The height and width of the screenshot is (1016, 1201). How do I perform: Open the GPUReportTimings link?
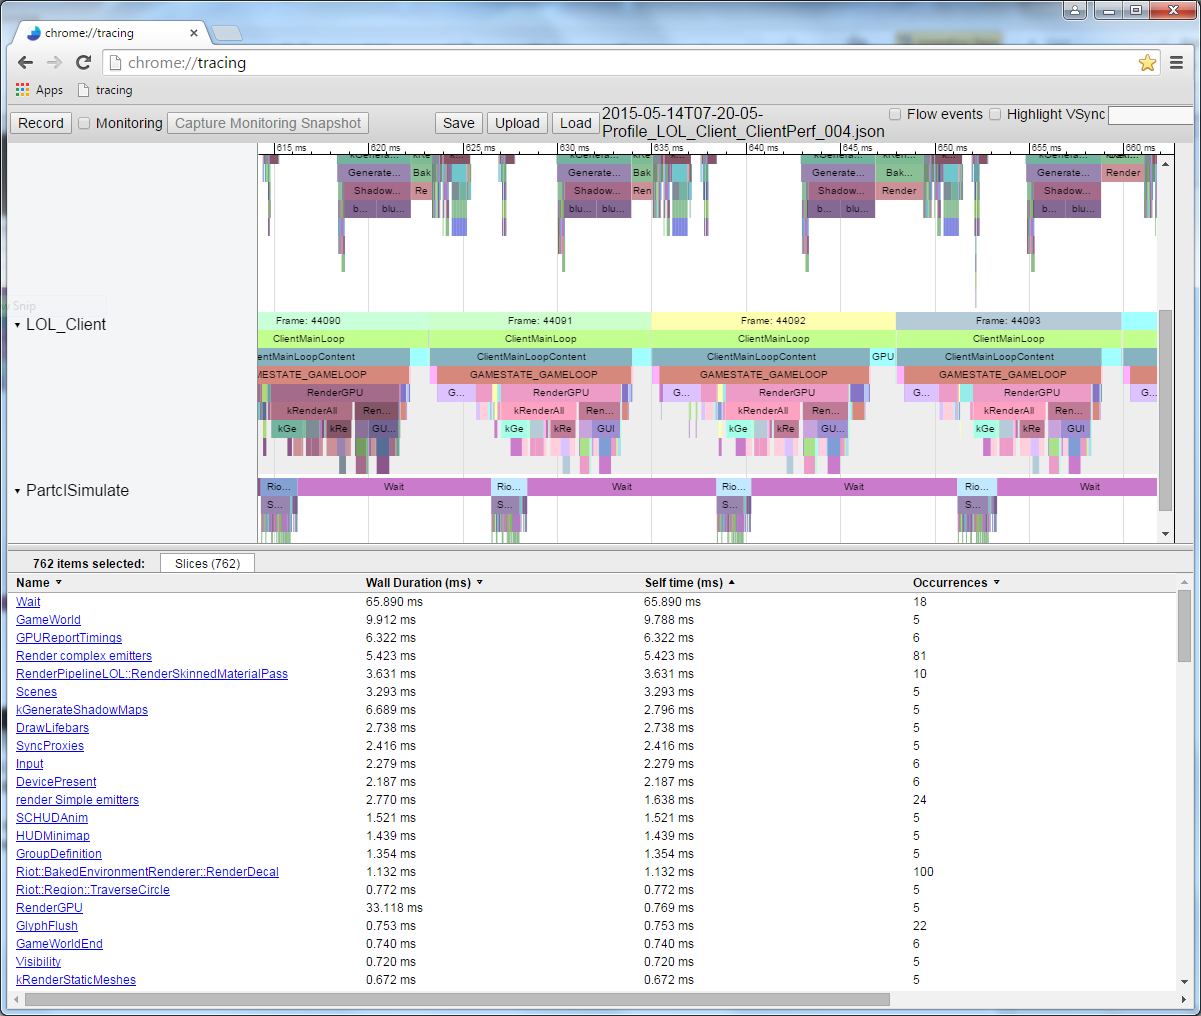coord(69,638)
